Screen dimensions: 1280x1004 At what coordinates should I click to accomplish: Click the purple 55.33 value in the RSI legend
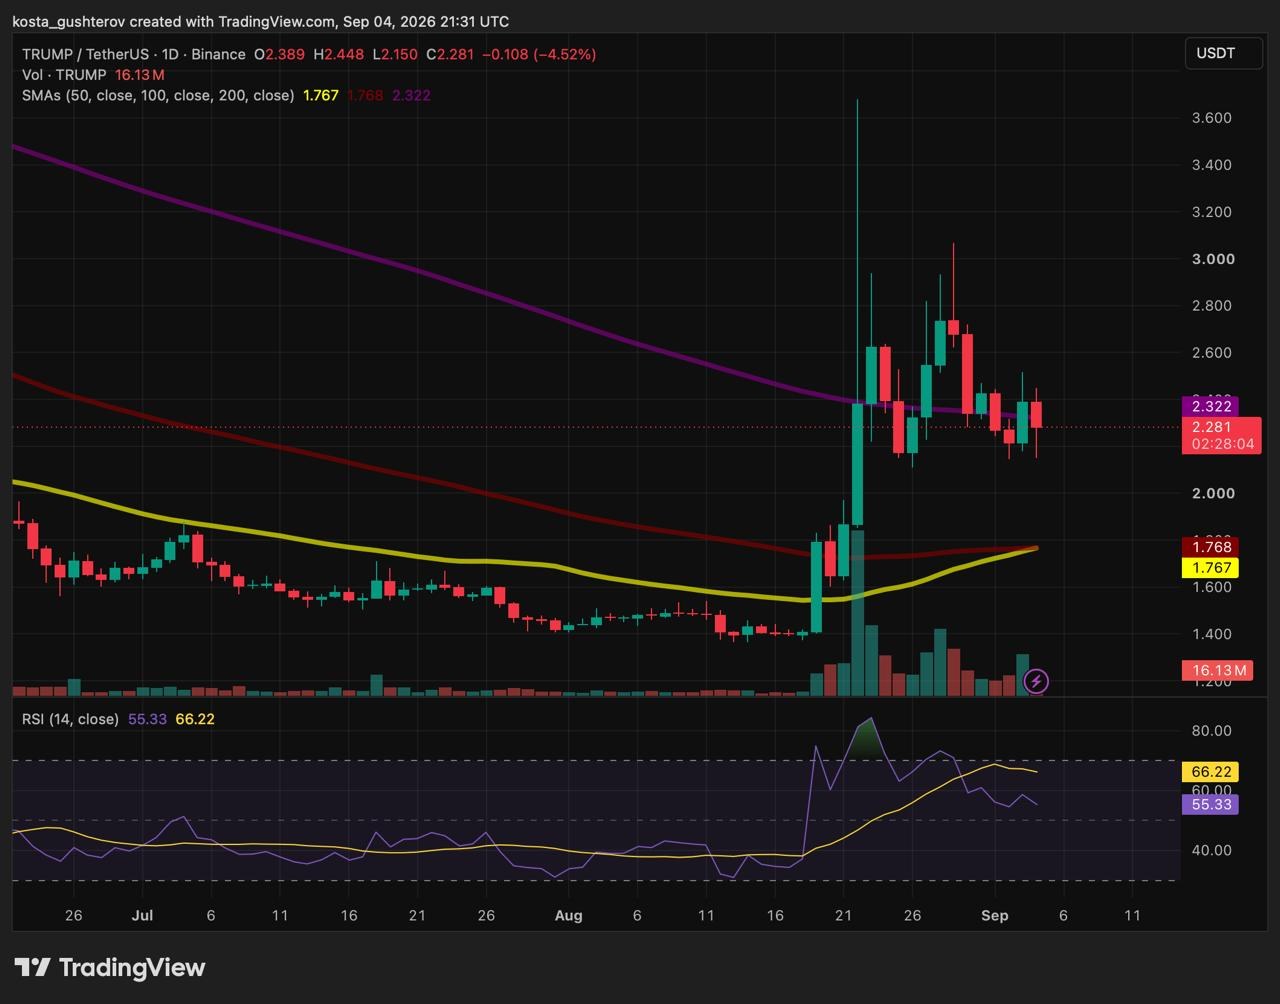pyautogui.click(x=147, y=719)
